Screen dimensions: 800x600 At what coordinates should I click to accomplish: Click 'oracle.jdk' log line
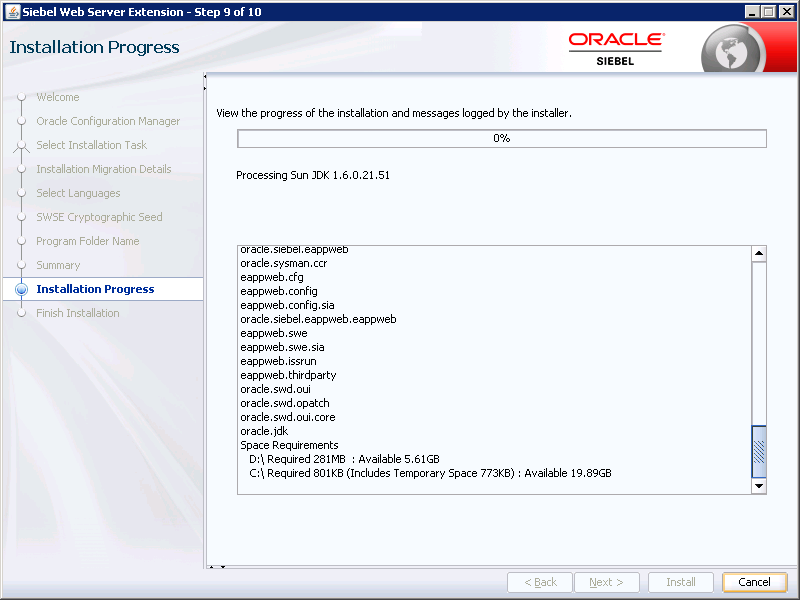[264, 431]
